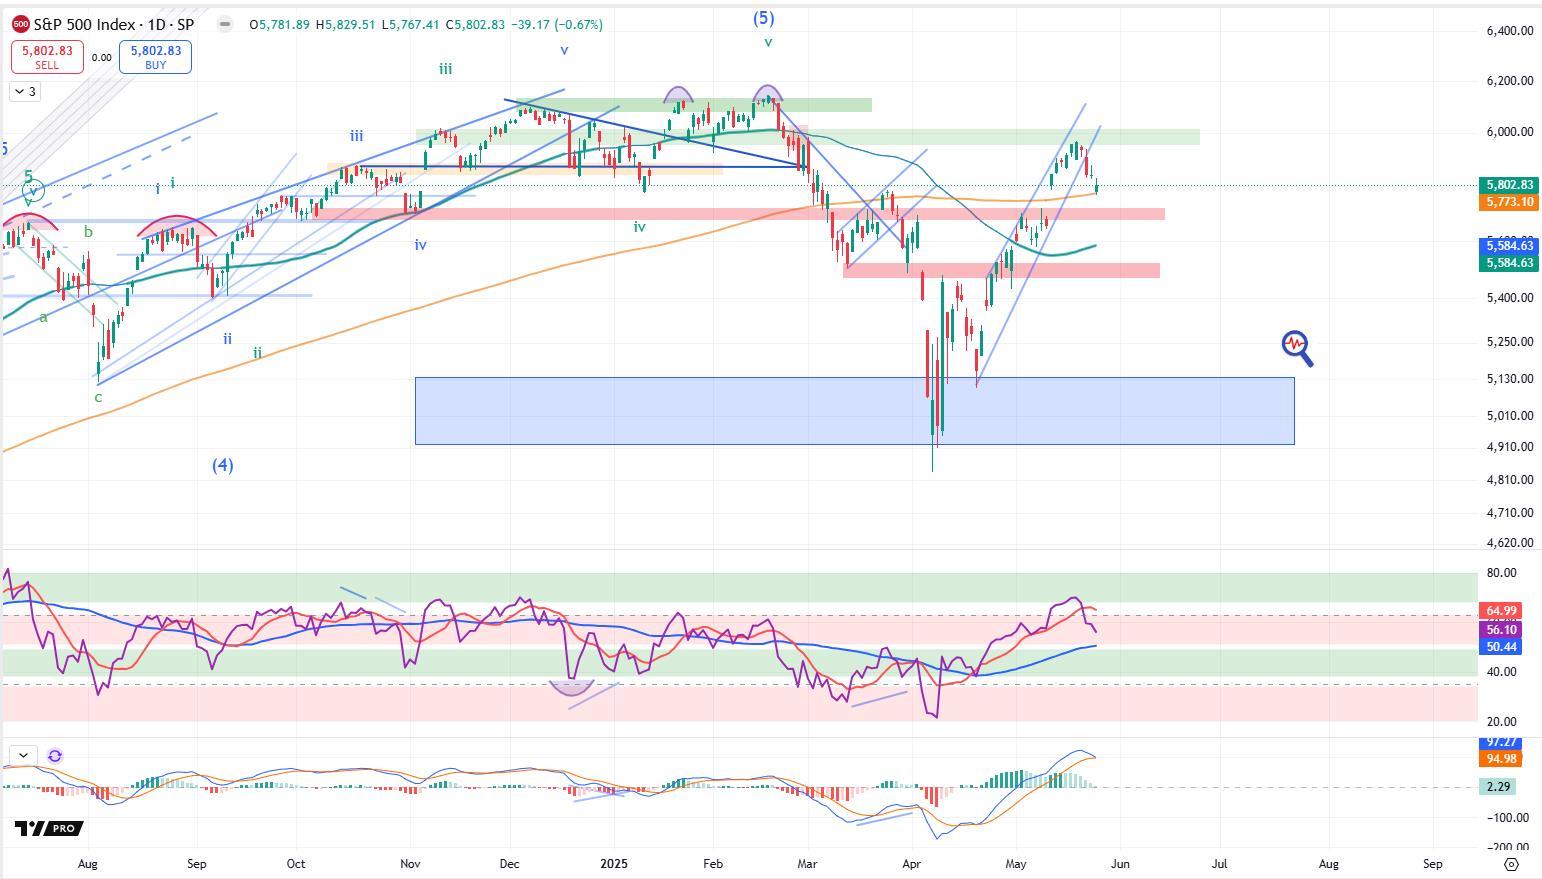This screenshot has height=879, width=1542.
Task: Click histogram value label 2.29
Action: [x=1498, y=787]
